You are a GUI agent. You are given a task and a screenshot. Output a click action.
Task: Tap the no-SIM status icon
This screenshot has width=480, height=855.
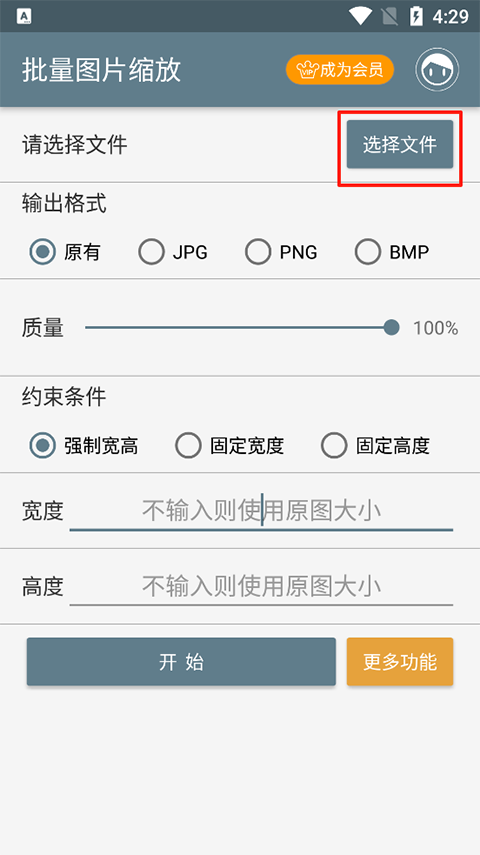click(389, 16)
